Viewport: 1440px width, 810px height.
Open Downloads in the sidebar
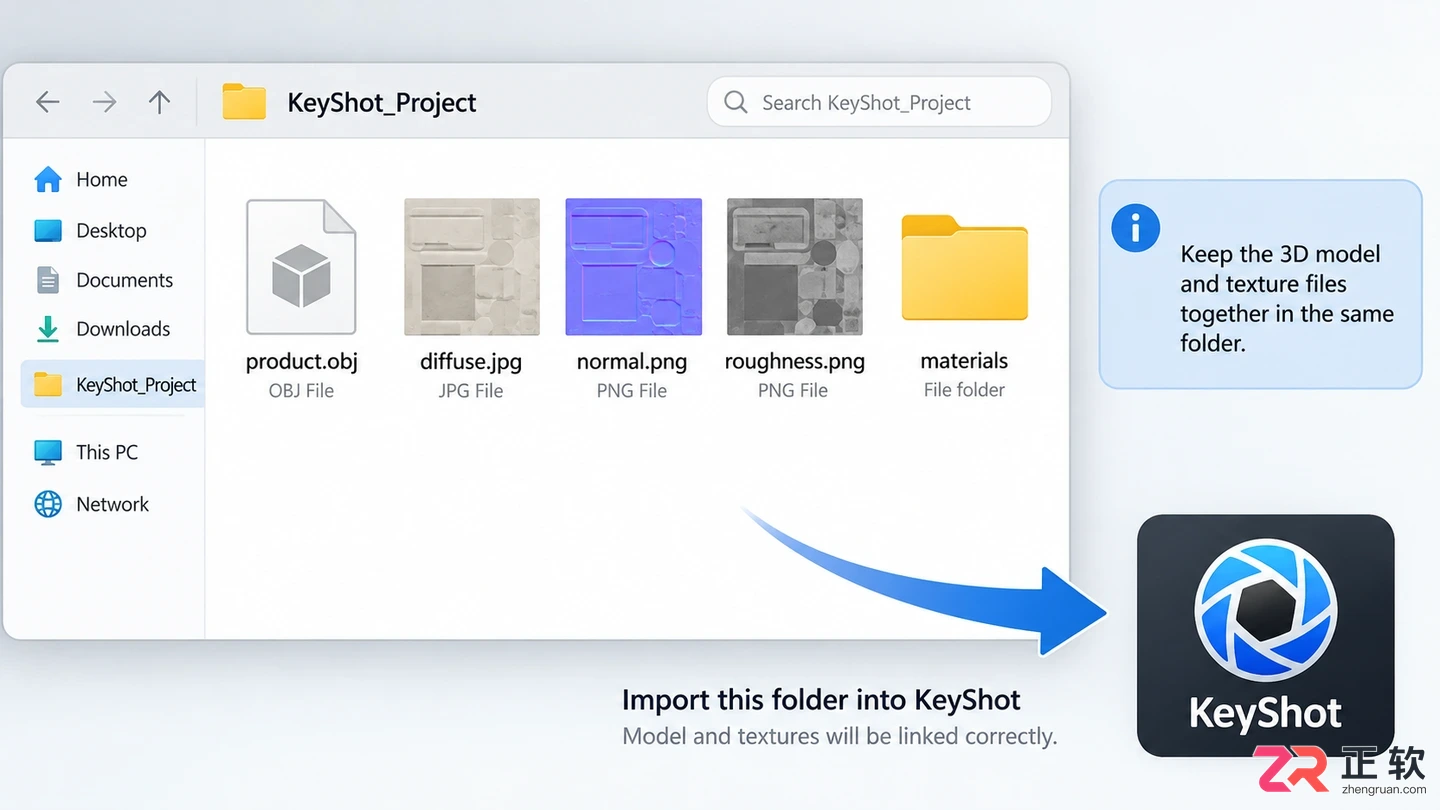103,329
